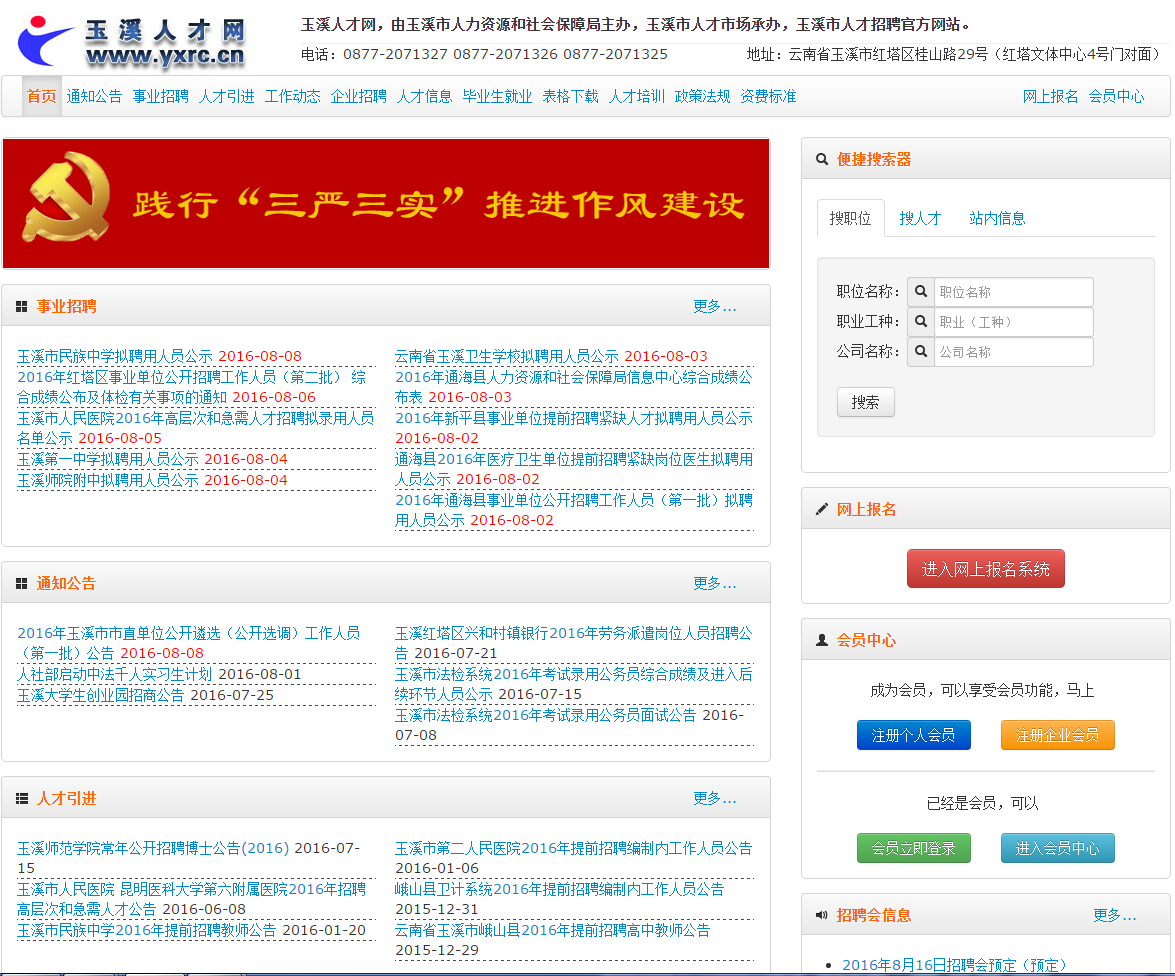Viewport: 1175px width, 976px height.
Task: Click the search icon in 公司名称 field
Action: [921, 352]
